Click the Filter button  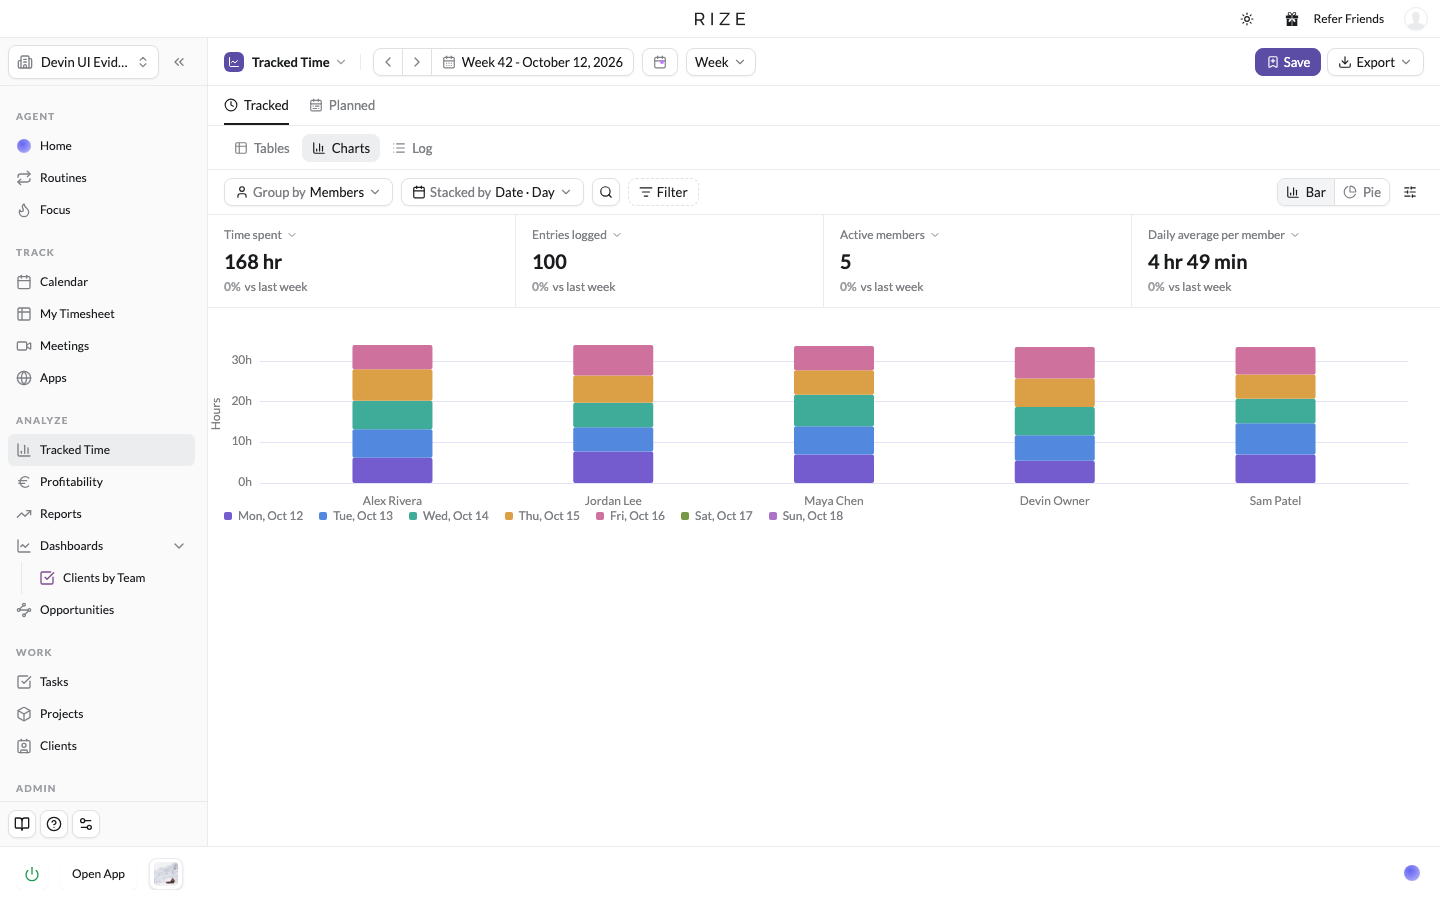(x=663, y=192)
